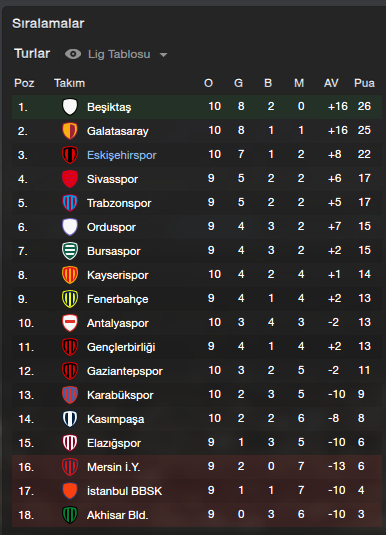The width and height of the screenshot is (386, 535).
Task: Click the Takım column header
Action: point(70,83)
